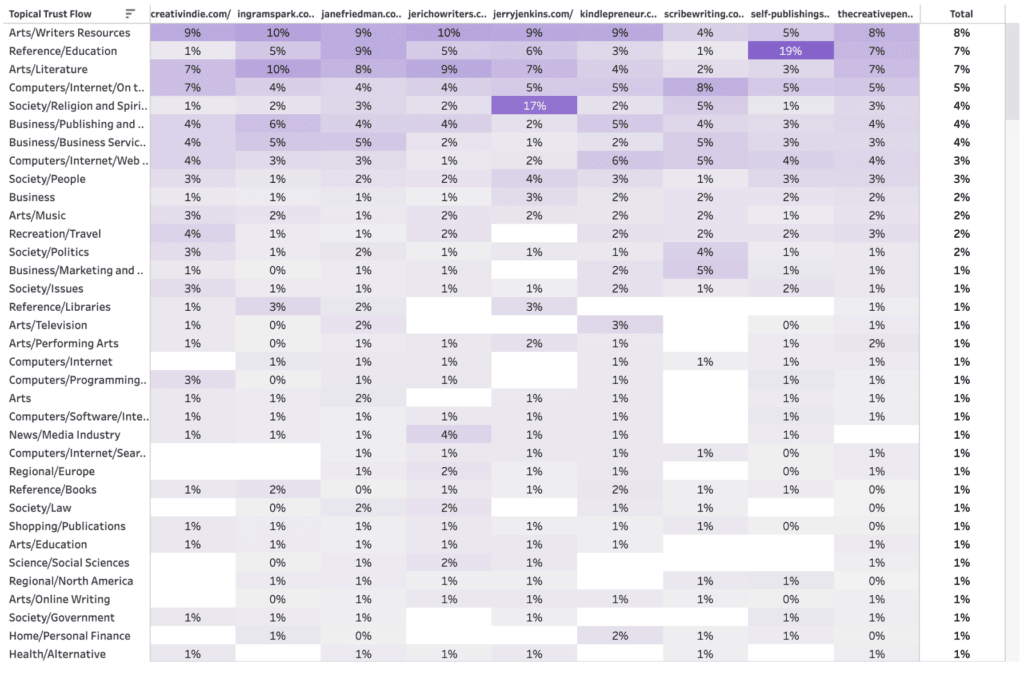Image resolution: width=1024 pixels, height=673 pixels.
Task: Click the Total column header
Action: [x=961, y=14]
